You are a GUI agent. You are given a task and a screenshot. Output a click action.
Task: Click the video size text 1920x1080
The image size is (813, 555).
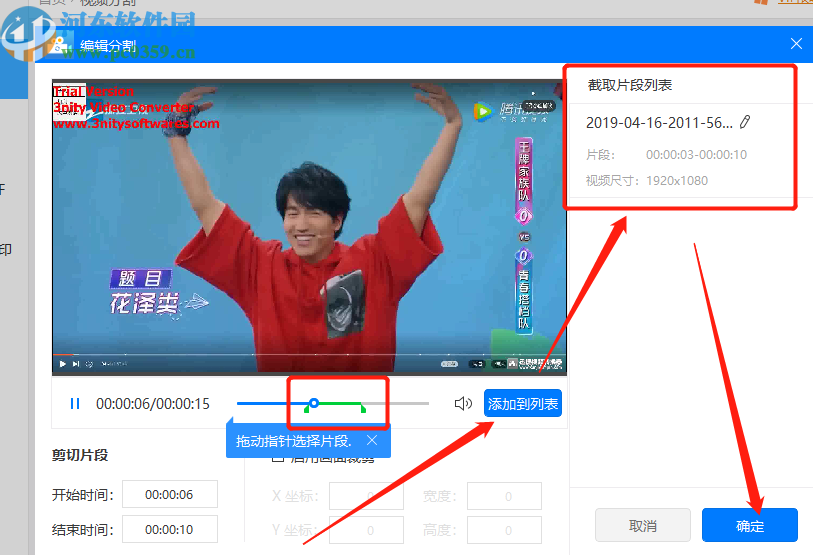click(677, 181)
